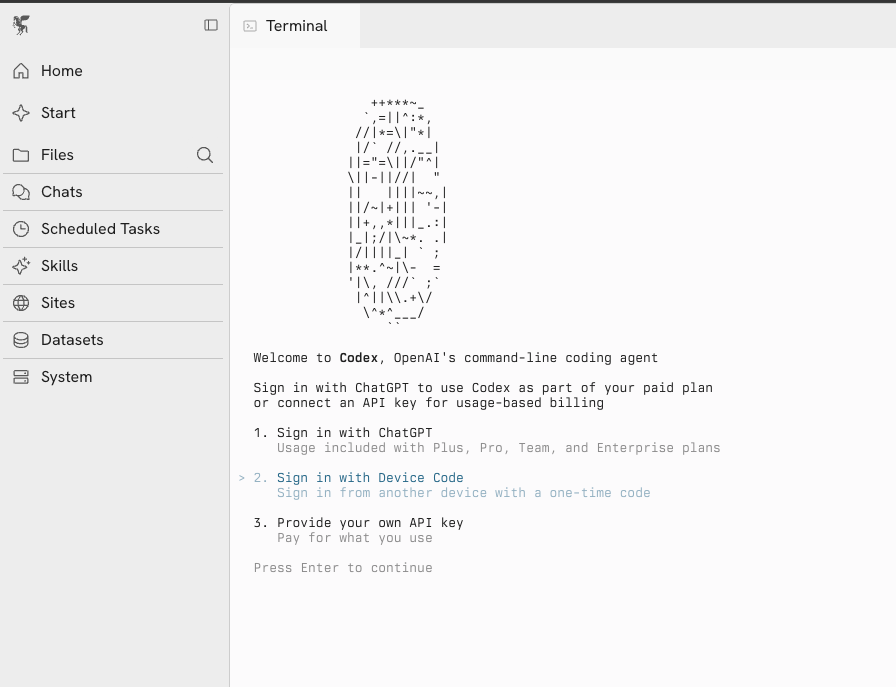This screenshot has width=896, height=687.
Task: Click the Skills sparkles icon
Action: (21, 266)
